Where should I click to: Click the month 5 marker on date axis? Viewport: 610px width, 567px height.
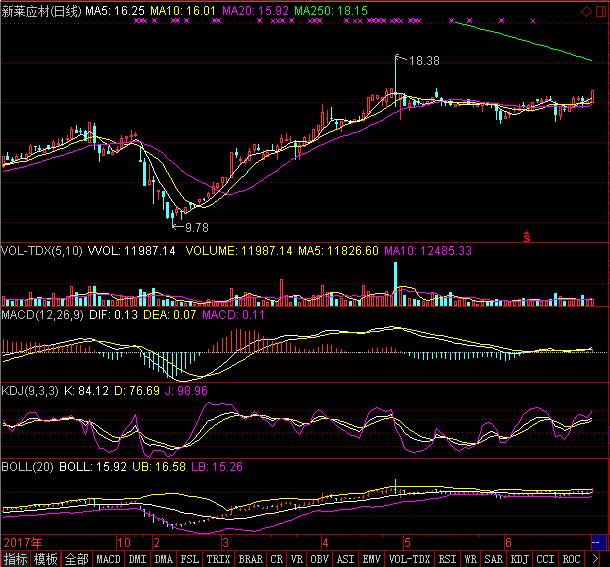(x=407, y=542)
